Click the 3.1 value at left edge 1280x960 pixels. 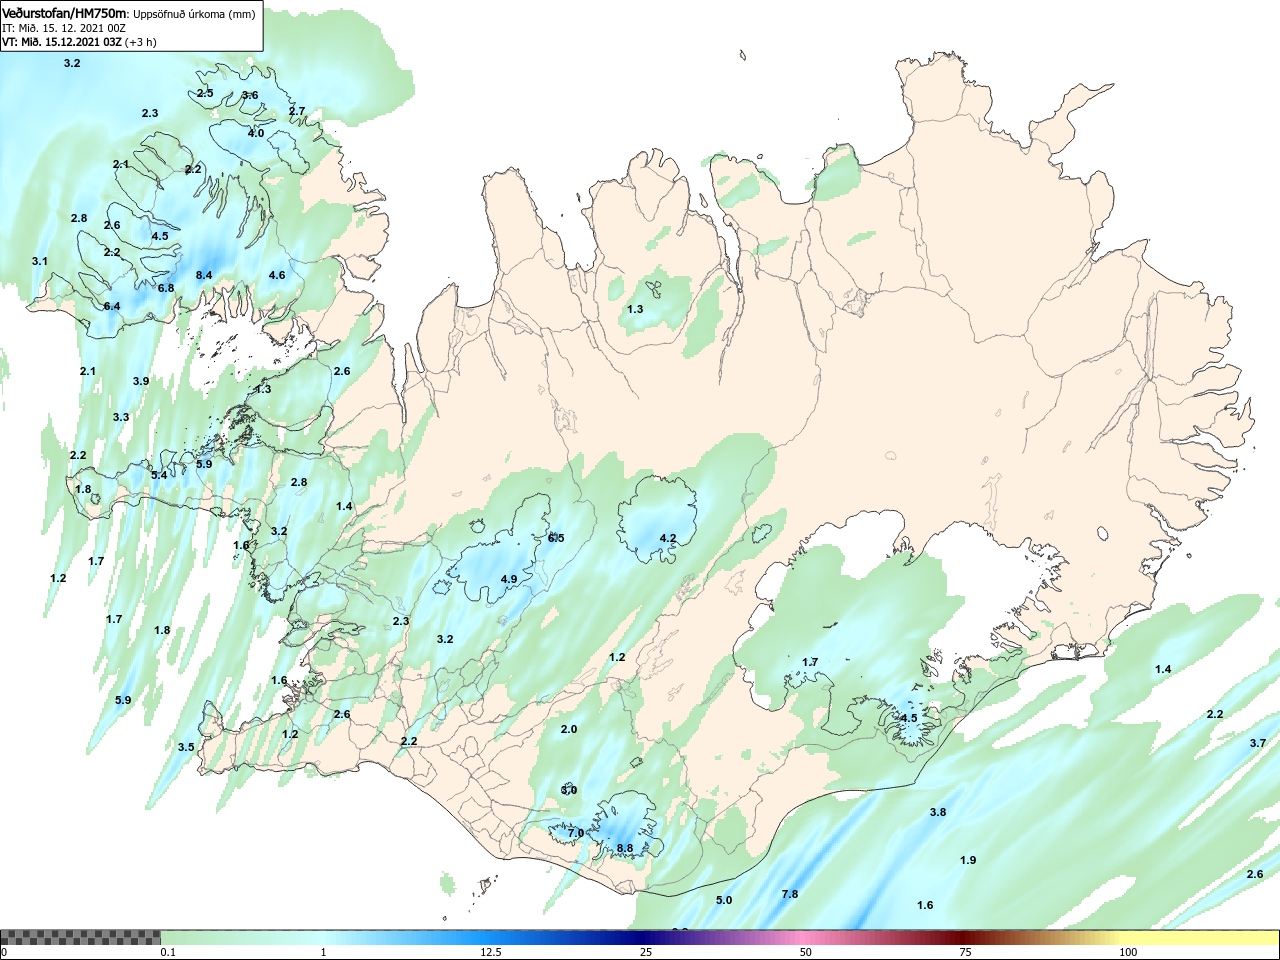tap(40, 261)
